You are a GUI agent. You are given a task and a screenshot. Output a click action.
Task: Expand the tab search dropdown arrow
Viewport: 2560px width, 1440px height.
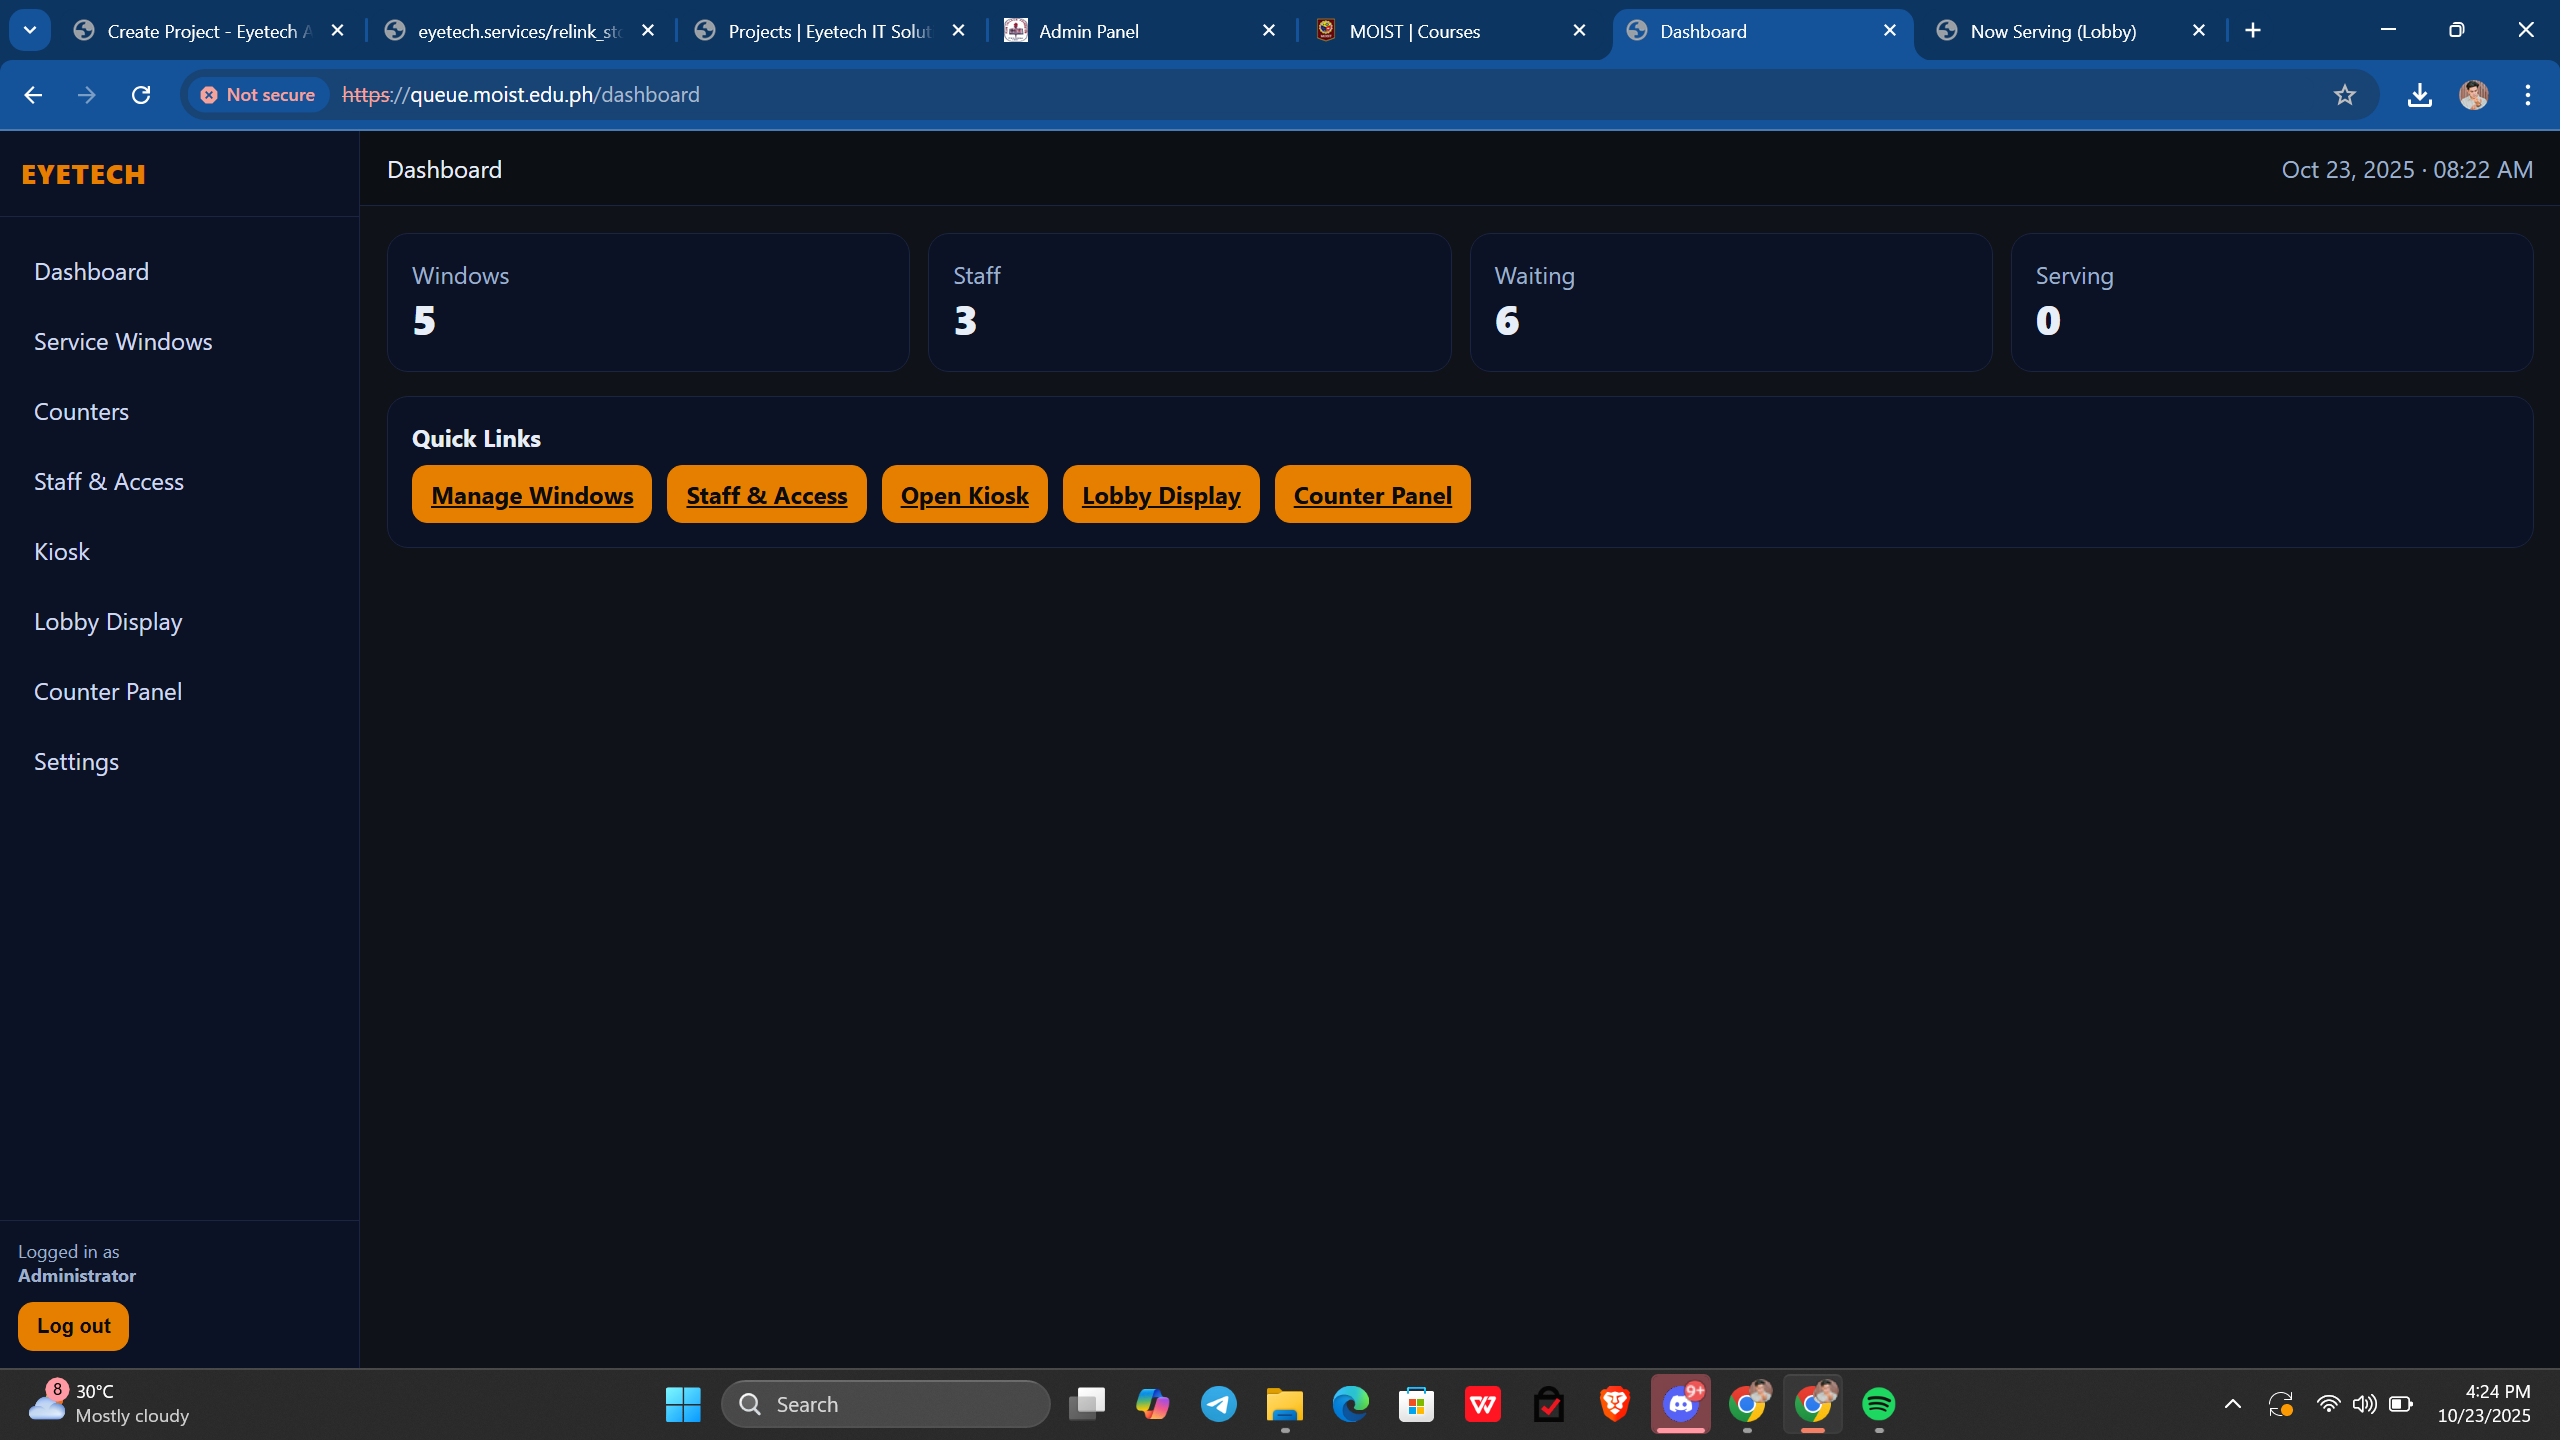pos(30,30)
